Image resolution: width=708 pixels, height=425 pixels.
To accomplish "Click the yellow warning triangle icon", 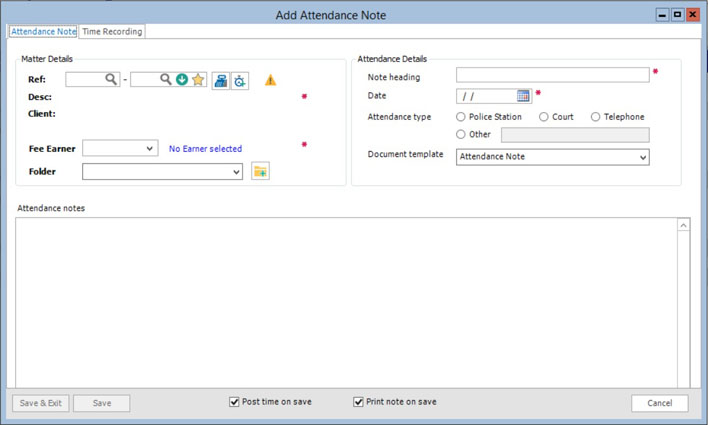I will click(270, 80).
